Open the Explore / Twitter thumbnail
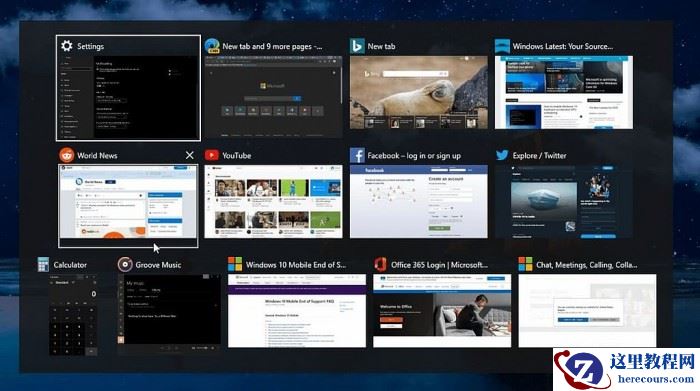700x391 pixels. [564, 201]
